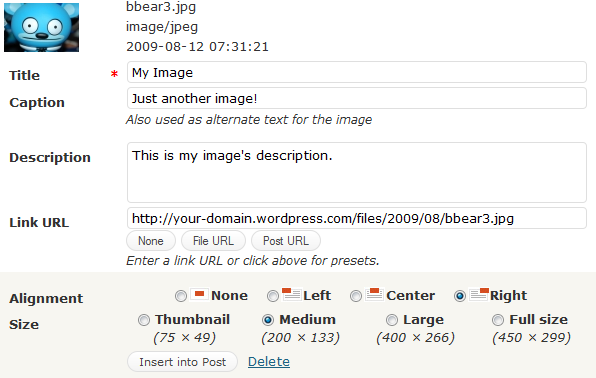Click the Center alignment icon
The image size is (596, 378).
click(x=374, y=294)
